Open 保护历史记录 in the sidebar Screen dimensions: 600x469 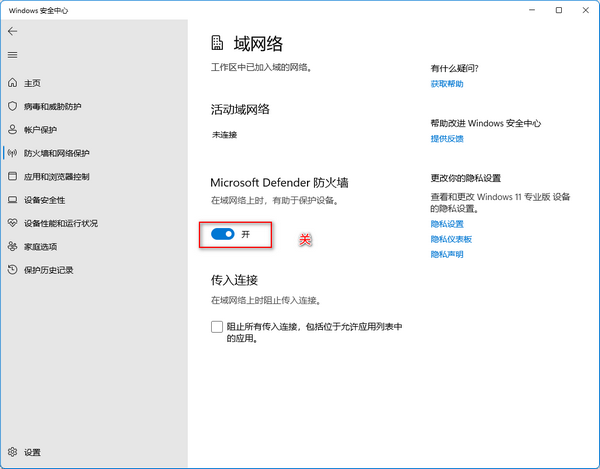click(x=49, y=270)
